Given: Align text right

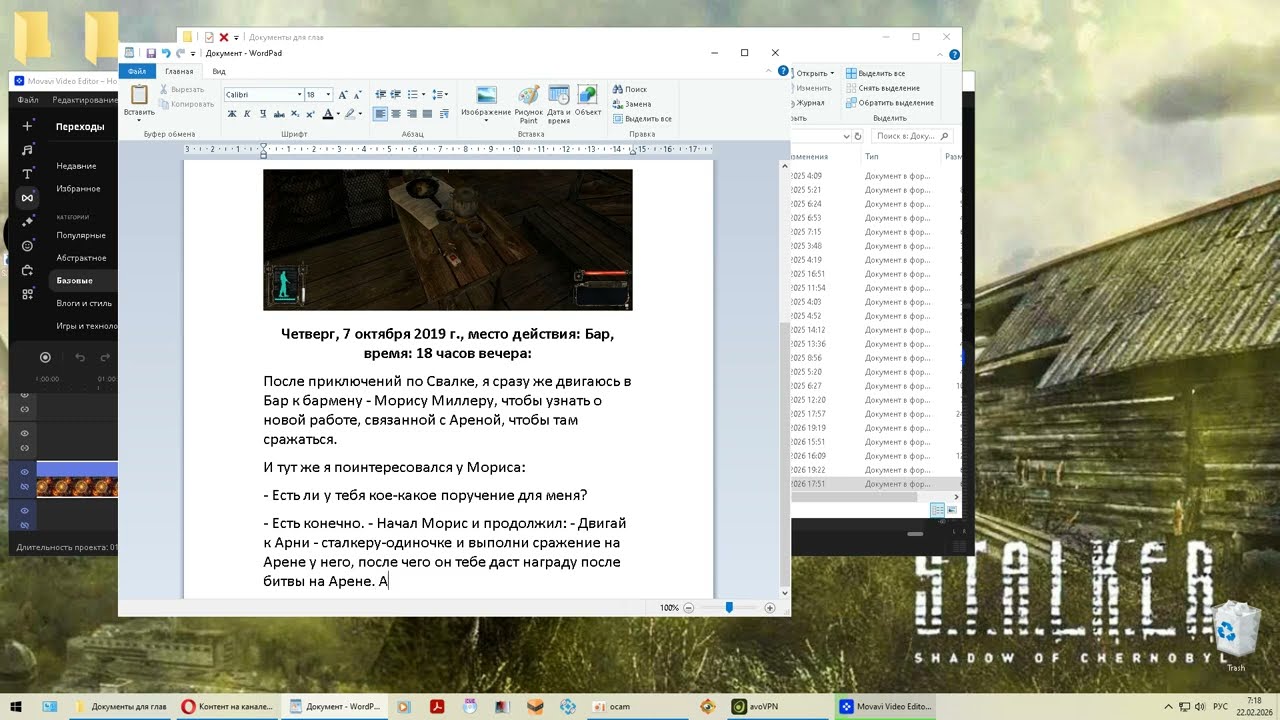Looking at the screenshot, I should pyautogui.click(x=411, y=114).
